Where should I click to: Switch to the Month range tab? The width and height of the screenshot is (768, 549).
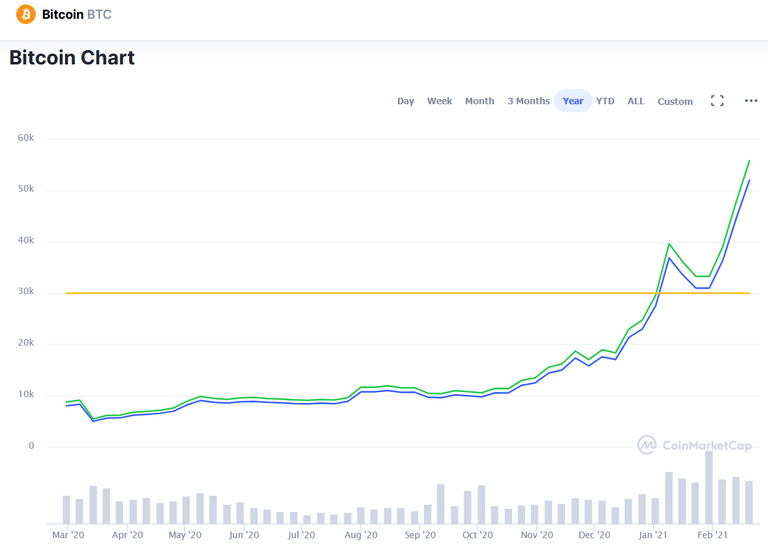click(480, 101)
